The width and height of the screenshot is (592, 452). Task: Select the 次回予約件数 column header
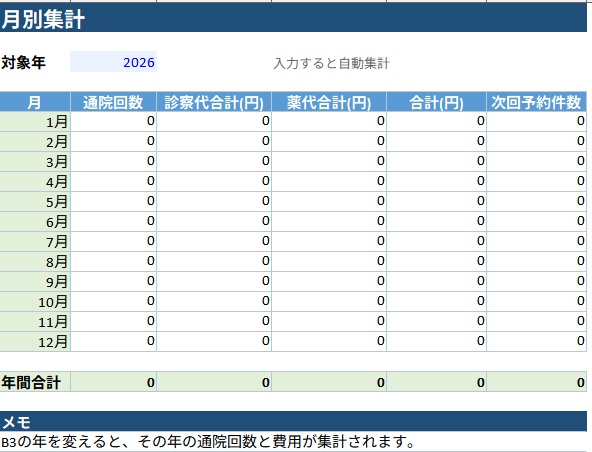coord(536,102)
